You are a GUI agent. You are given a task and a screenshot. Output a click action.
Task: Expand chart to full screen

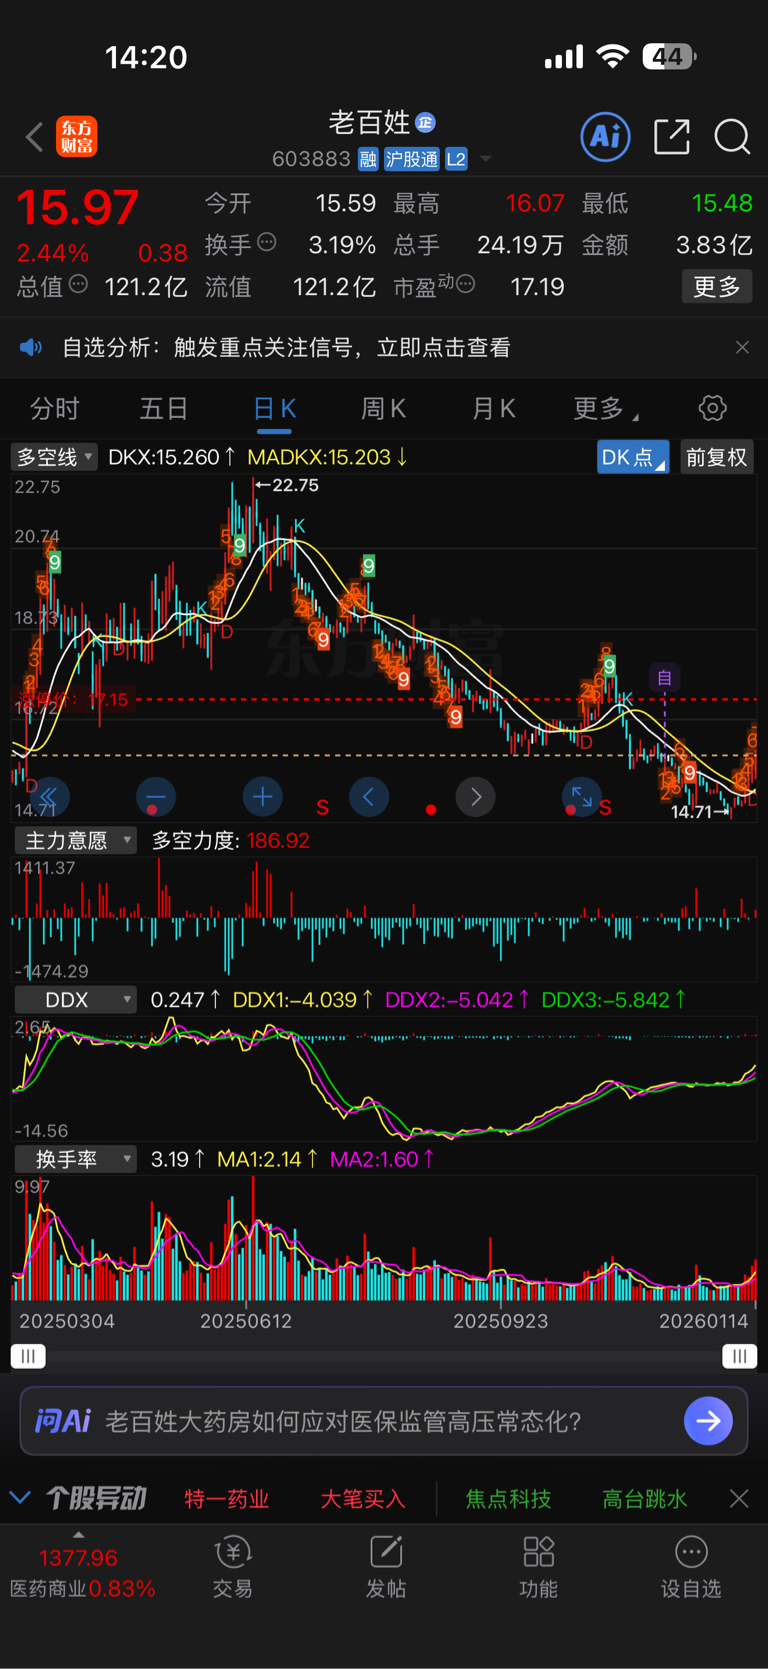pyautogui.click(x=582, y=797)
